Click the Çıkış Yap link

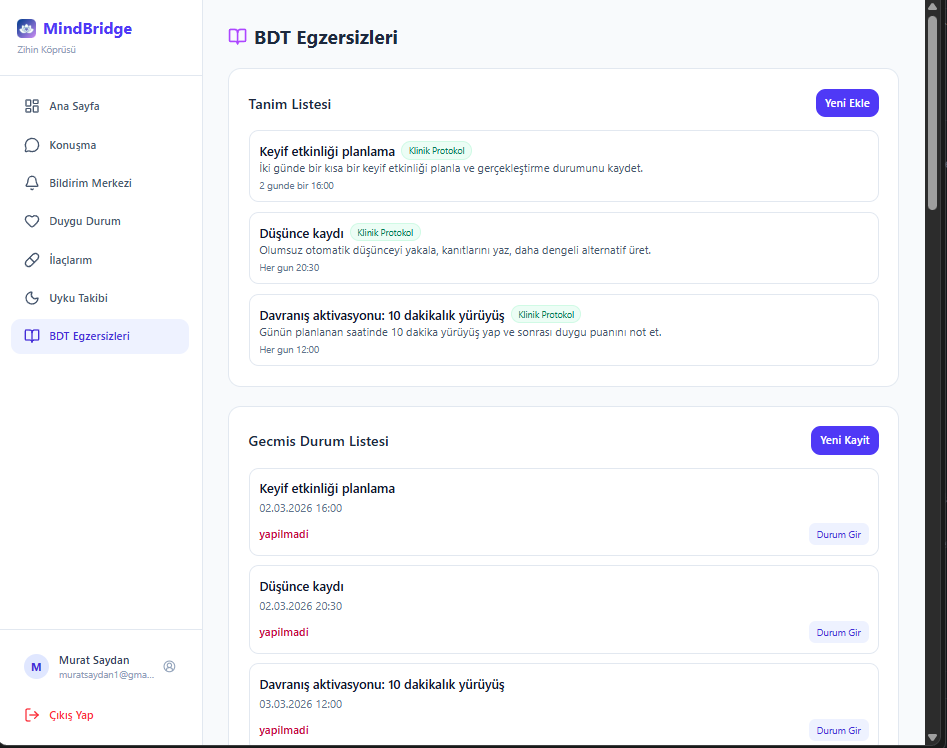point(69,714)
